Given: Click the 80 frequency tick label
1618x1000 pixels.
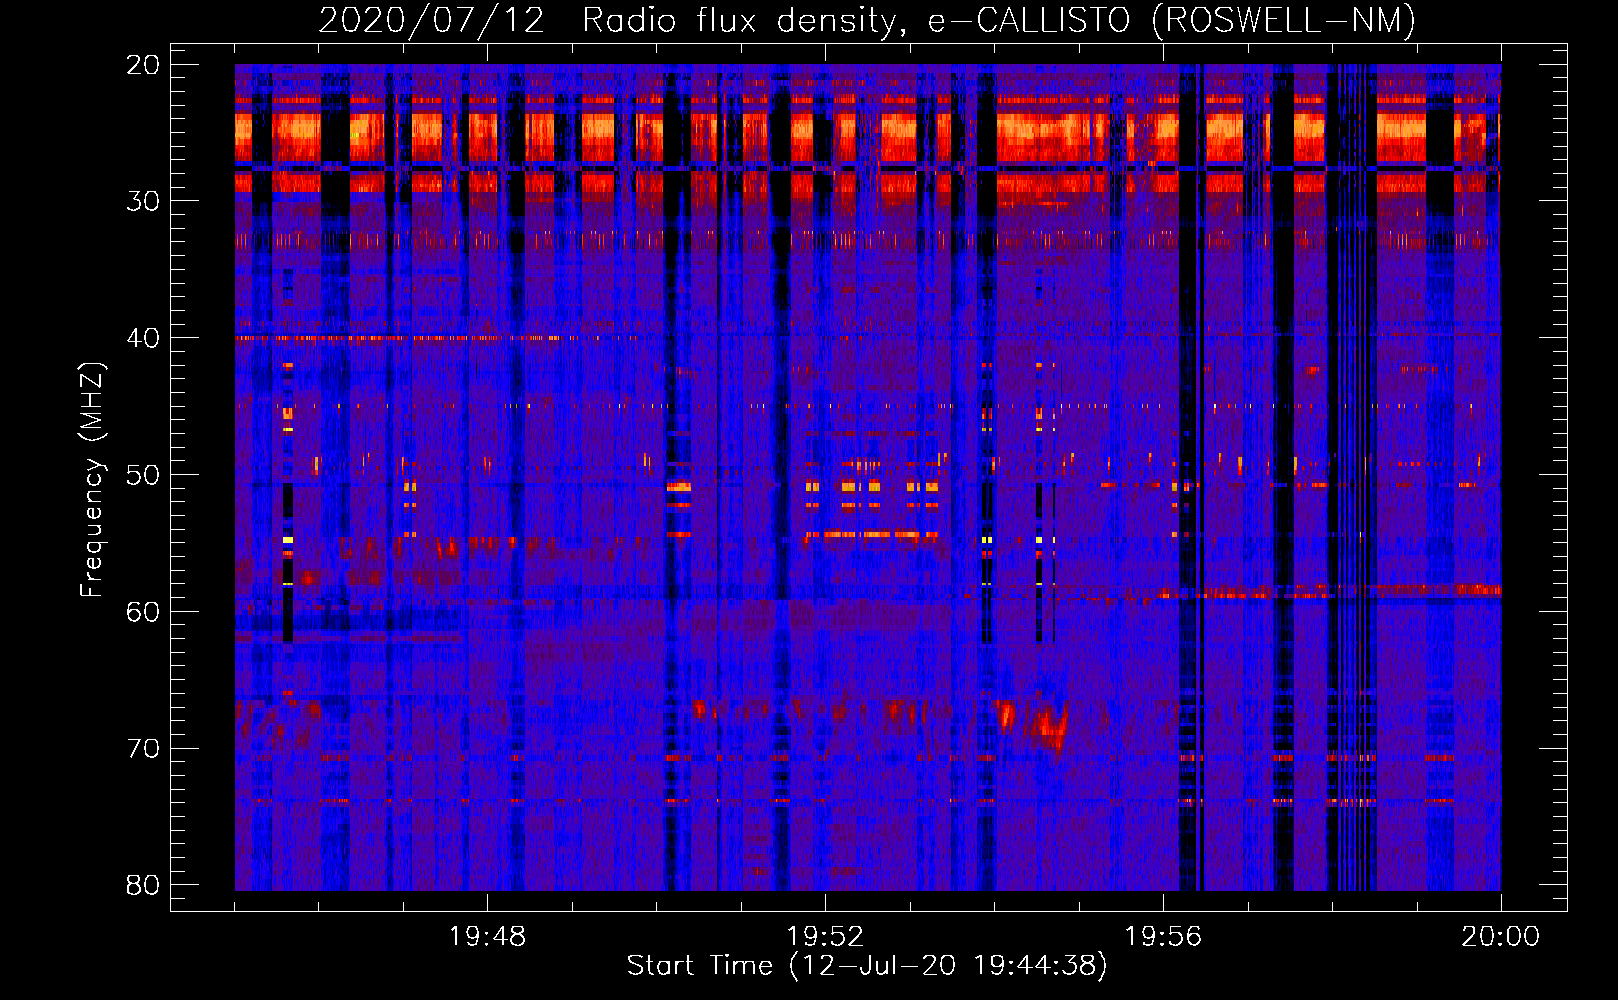Looking at the screenshot, I should point(143,885).
